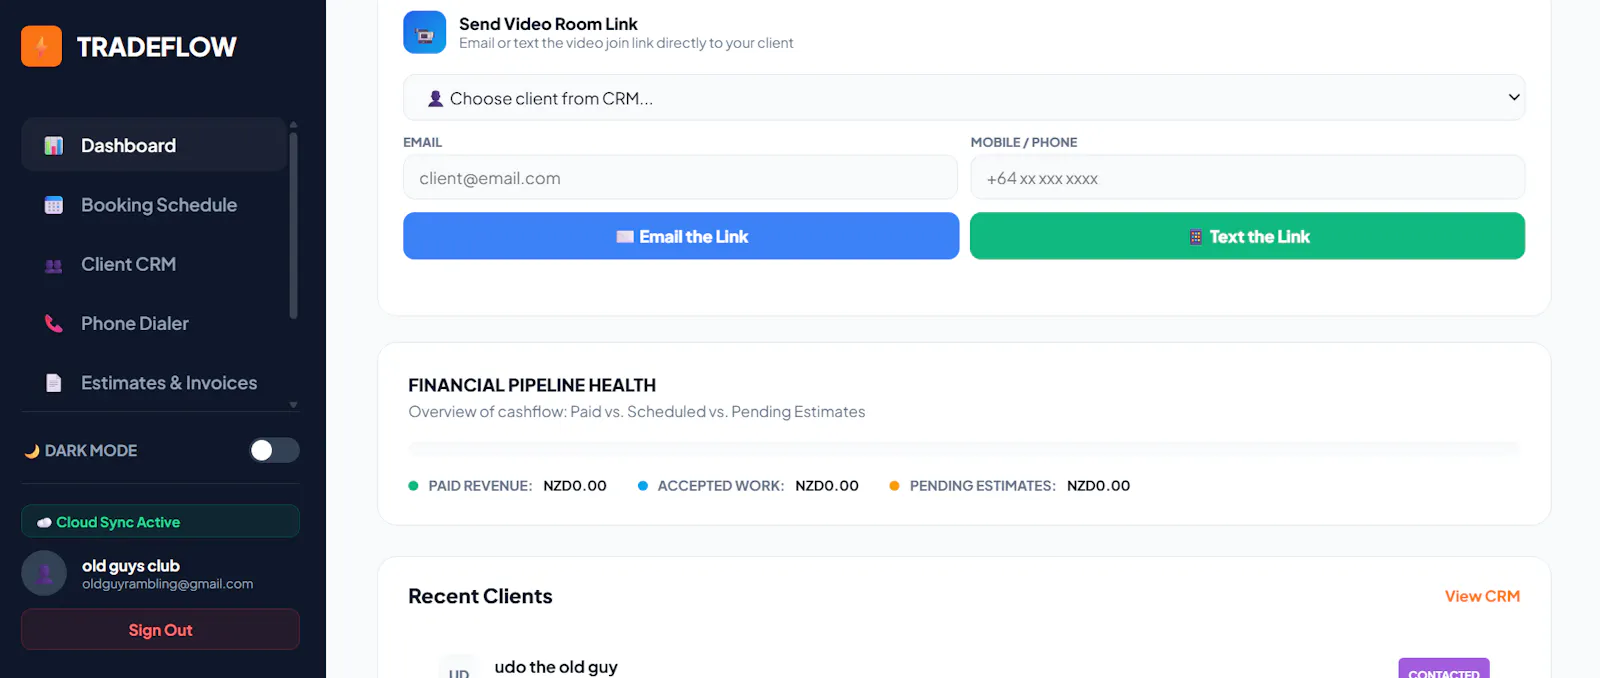Click the financial pipeline progress bar
Viewport: 1600px width, 678px height.
(x=964, y=449)
